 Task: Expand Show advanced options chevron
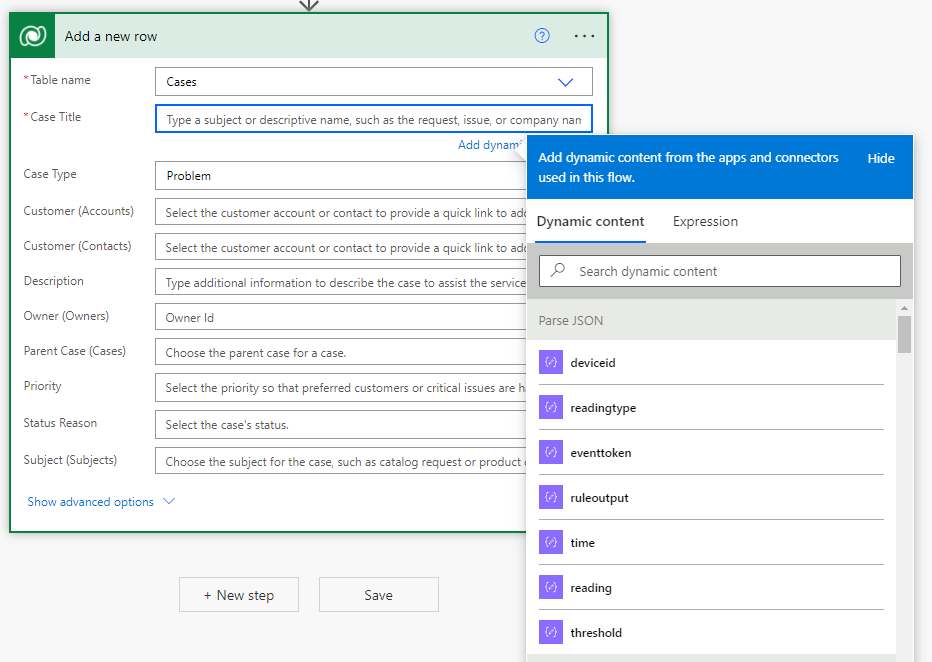coord(169,502)
